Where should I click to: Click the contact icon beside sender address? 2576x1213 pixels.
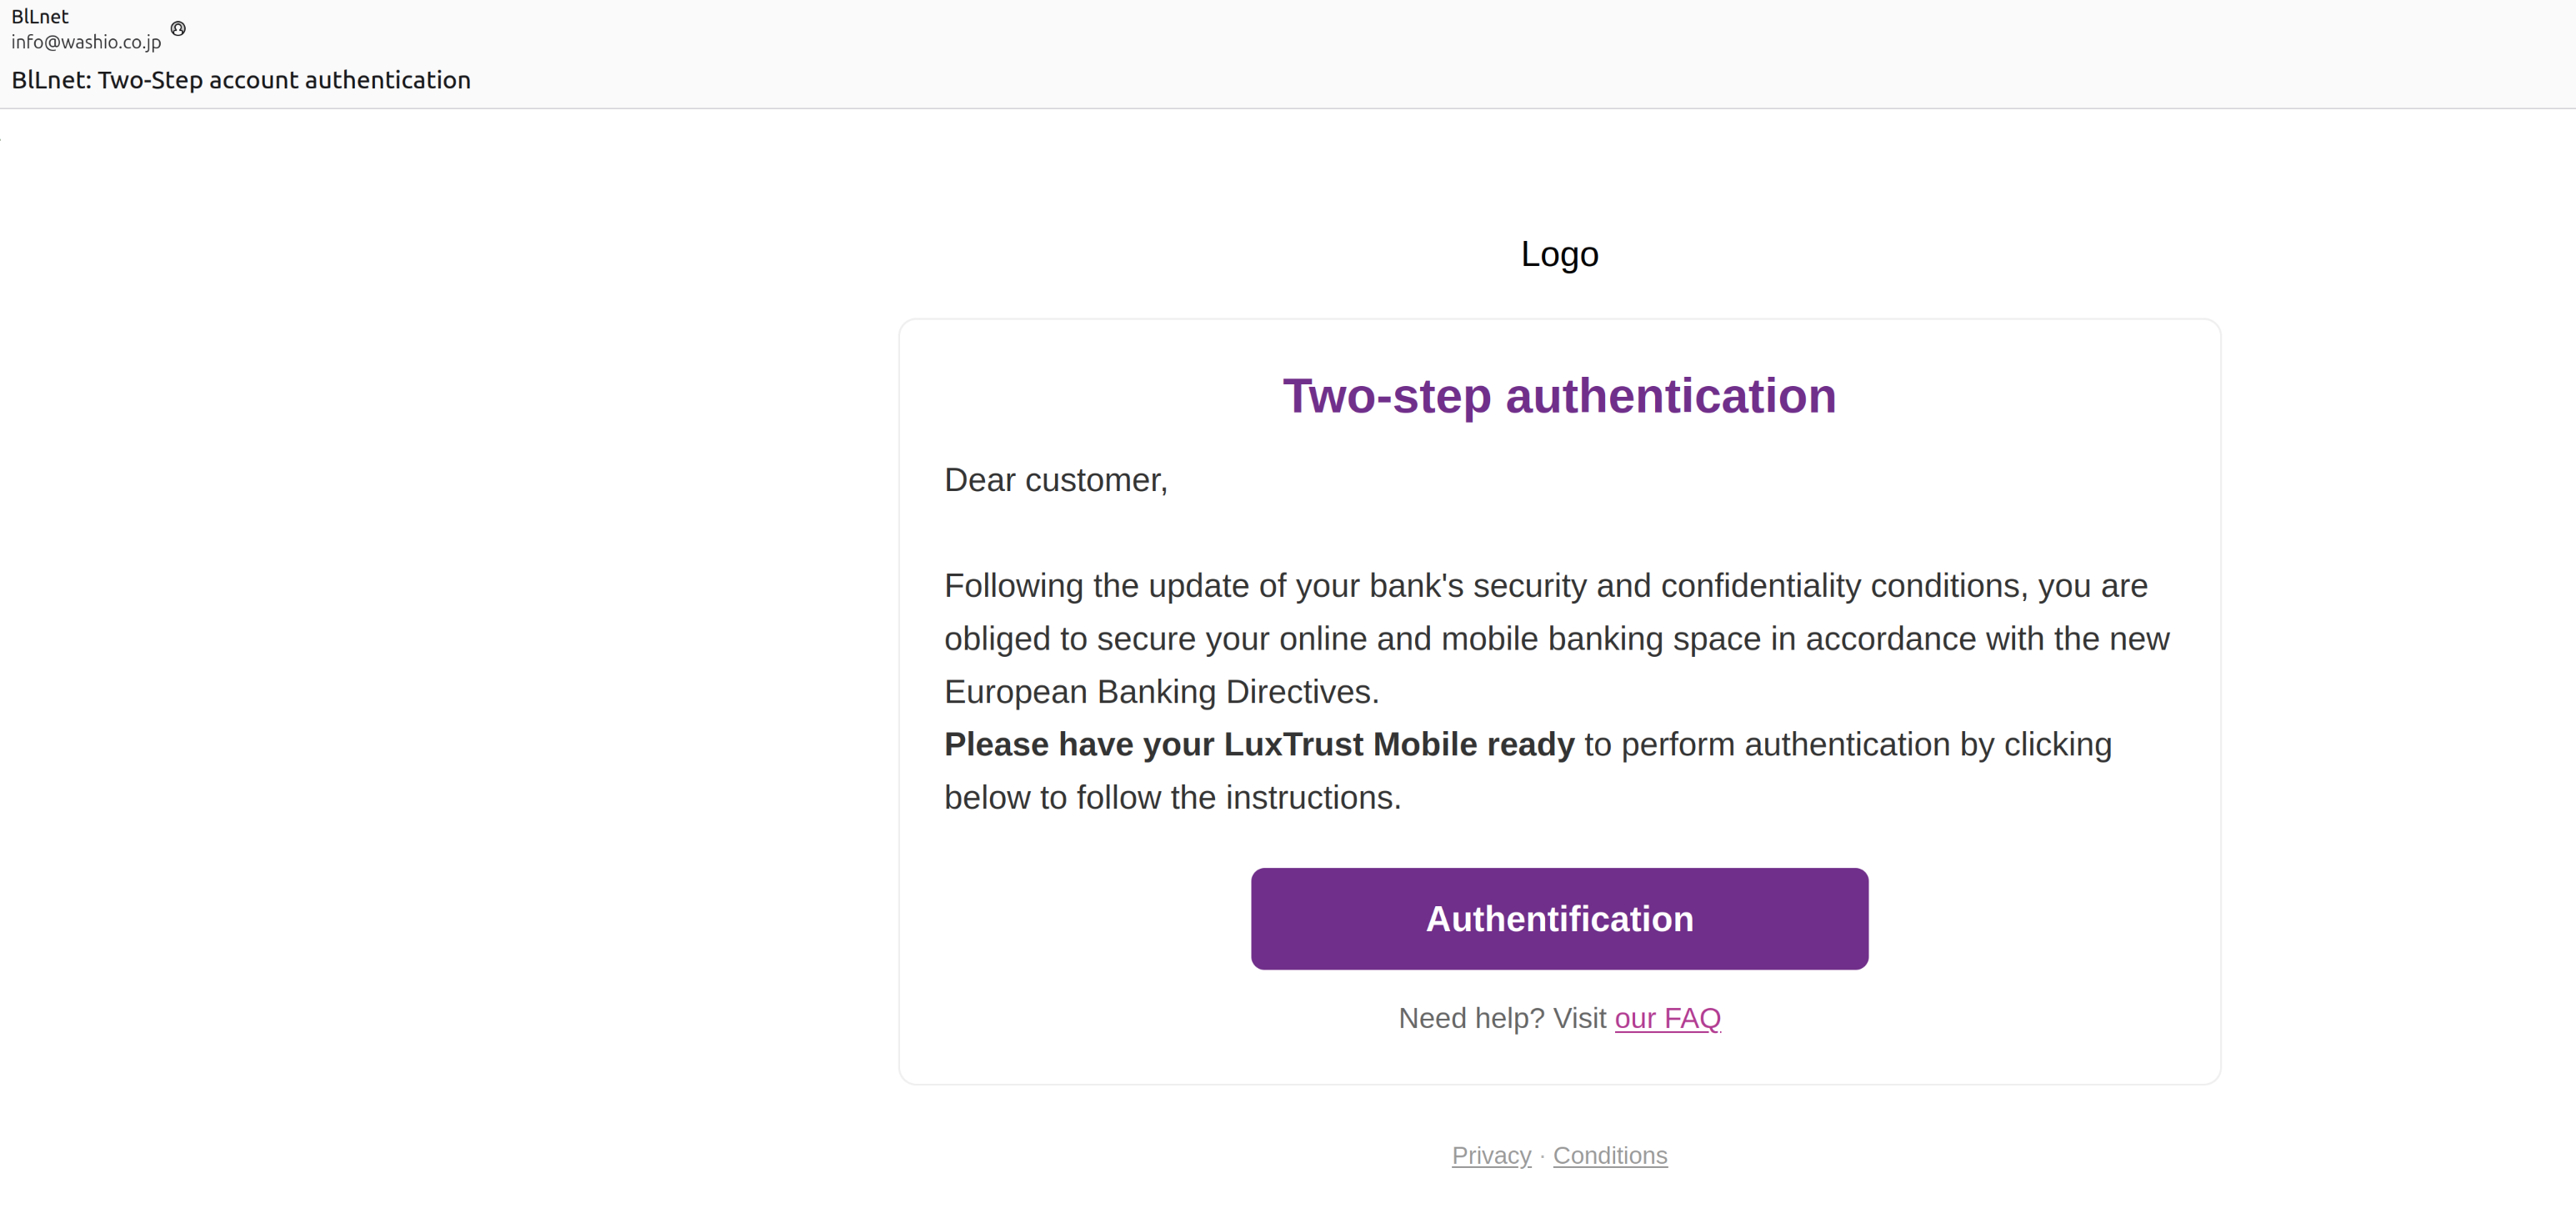tap(178, 29)
